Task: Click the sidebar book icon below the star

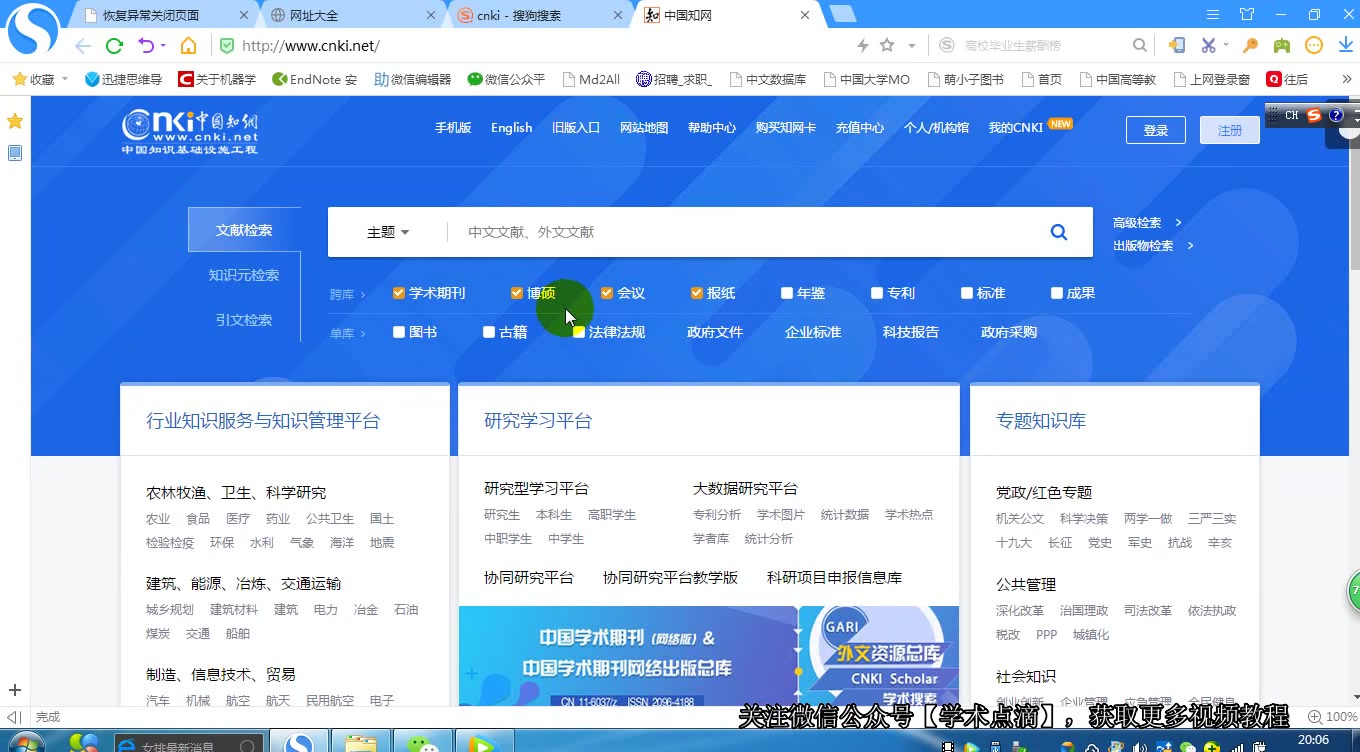Action: coord(15,153)
